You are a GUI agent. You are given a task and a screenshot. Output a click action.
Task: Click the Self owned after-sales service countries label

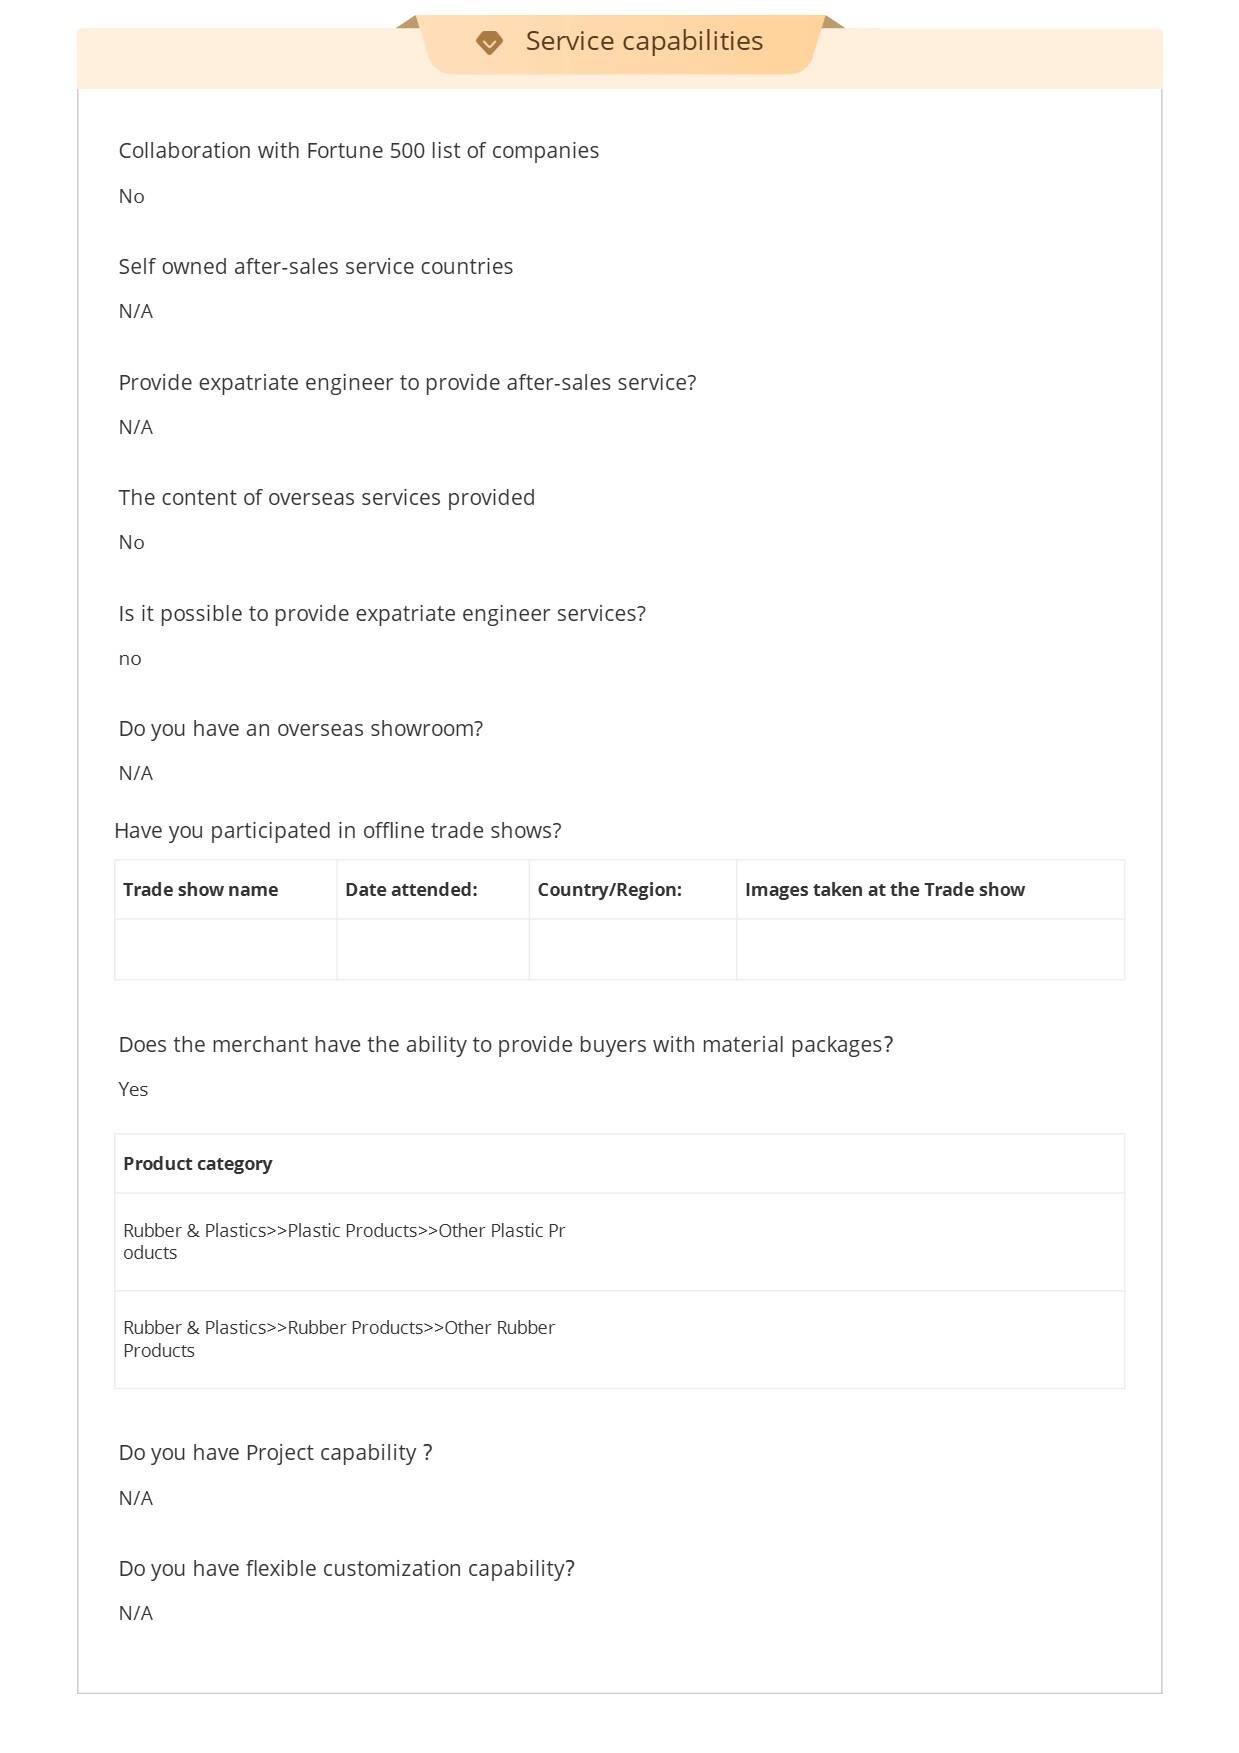tap(315, 267)
